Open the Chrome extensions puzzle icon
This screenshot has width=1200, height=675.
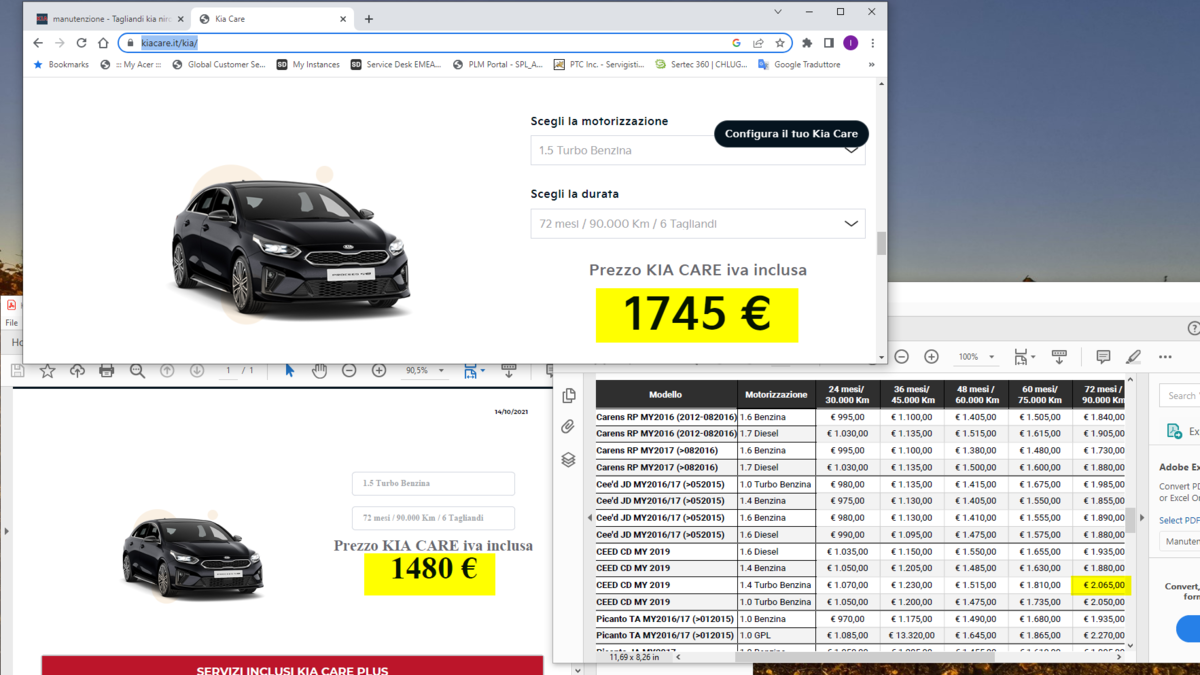pyautogui.click(x=807, y=43)
